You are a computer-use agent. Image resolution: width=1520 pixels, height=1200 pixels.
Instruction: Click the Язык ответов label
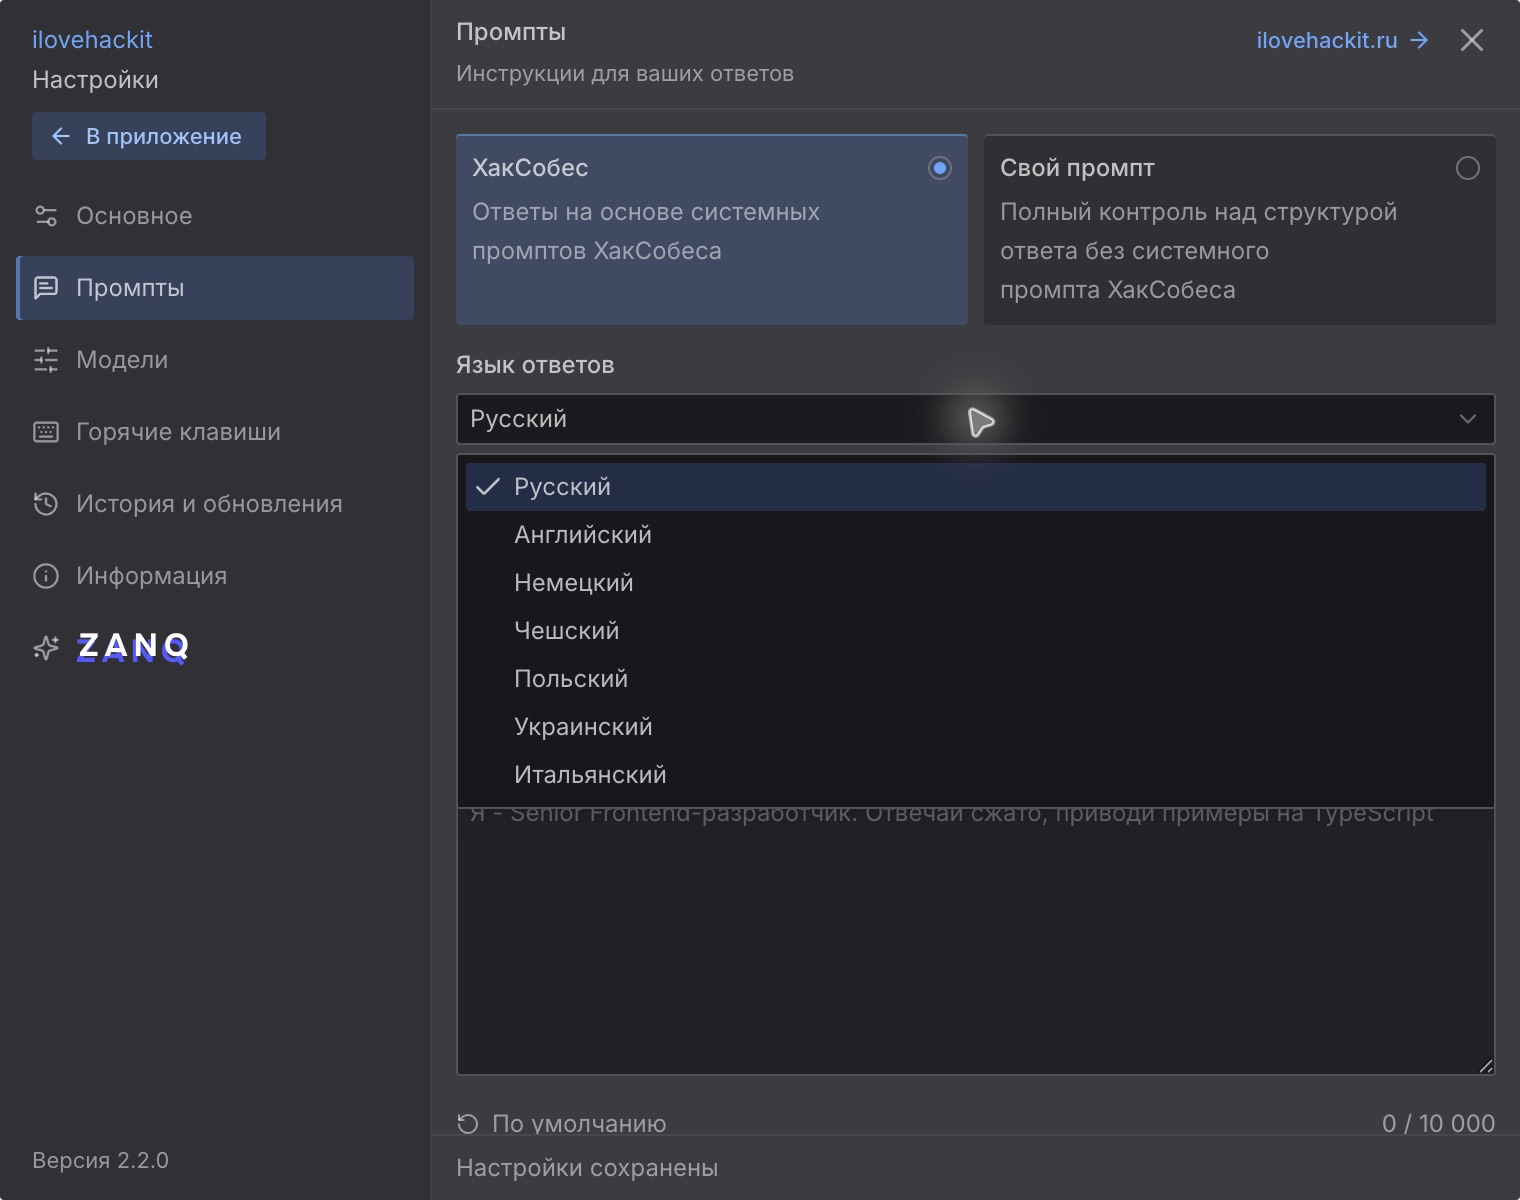click(x=535, y=365)
